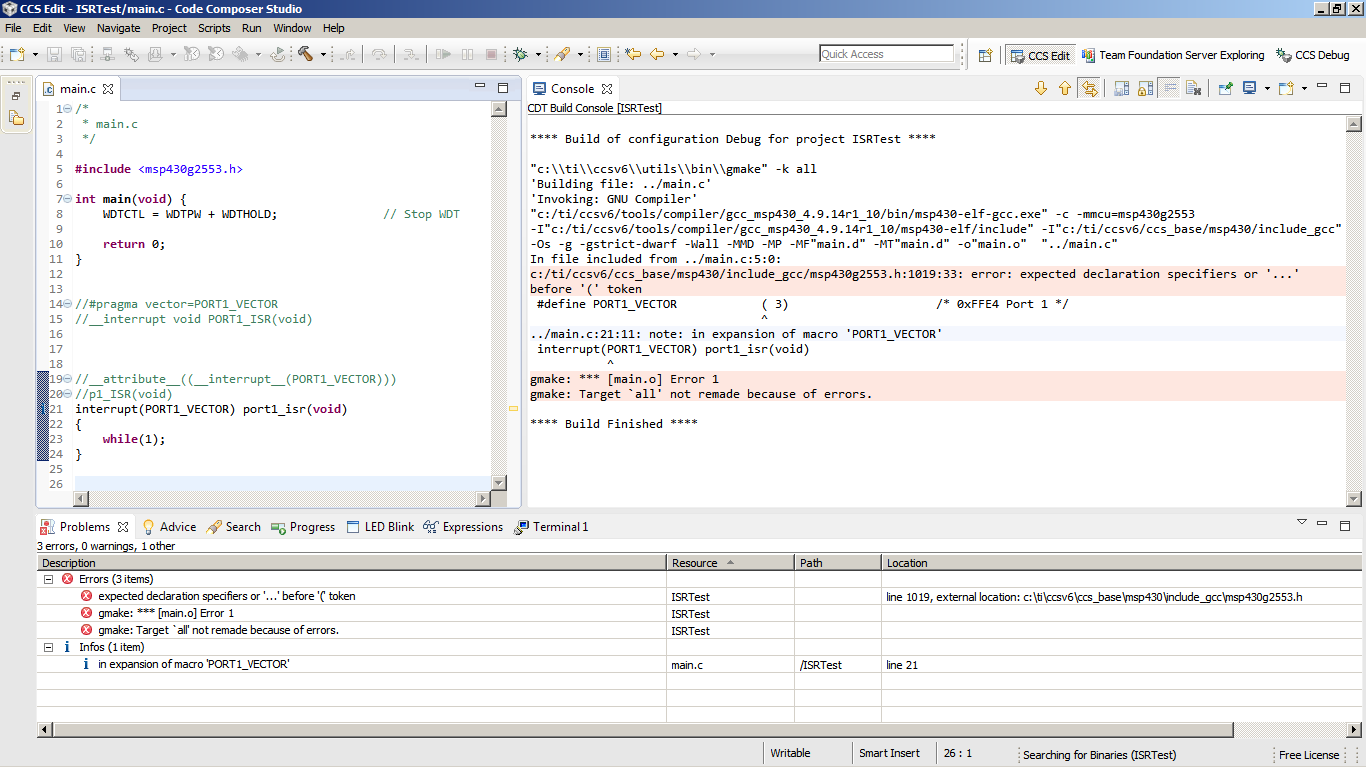Click the Build hammer icon
This screenshot has height=768, width=1366.
[305, 54]
